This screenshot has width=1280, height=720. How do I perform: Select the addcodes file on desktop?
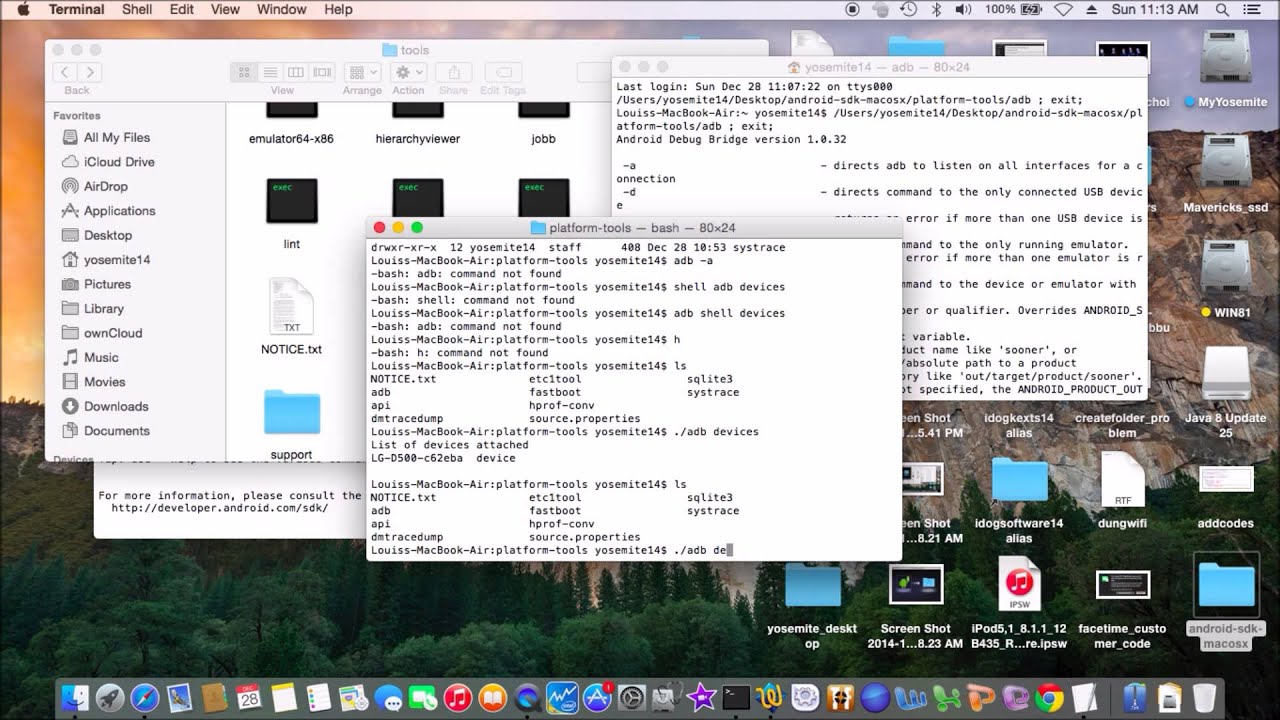tap(1225, 479)
